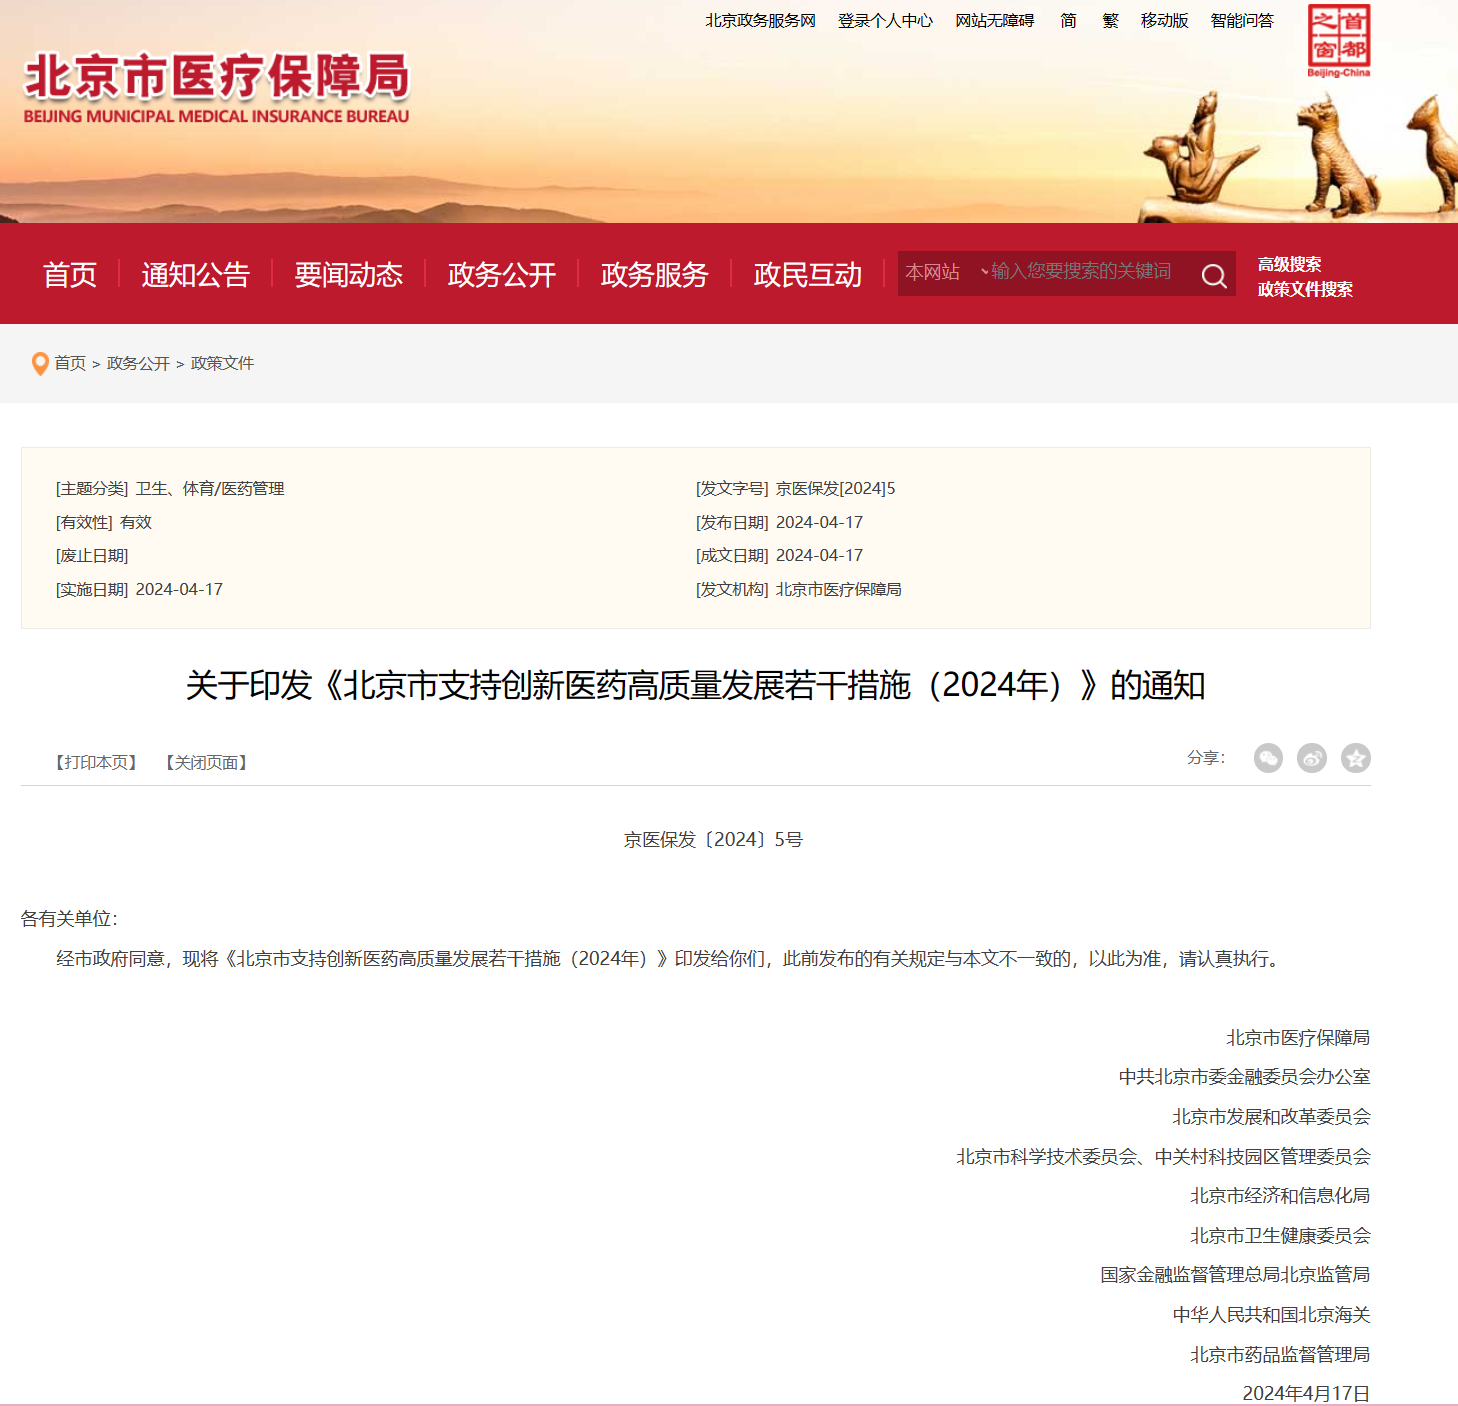Image resolution: width=1458 pixels, height=1406 pixels.
Task: Open 智能问答 smart Q&A link
Action: pos(1242,21)
